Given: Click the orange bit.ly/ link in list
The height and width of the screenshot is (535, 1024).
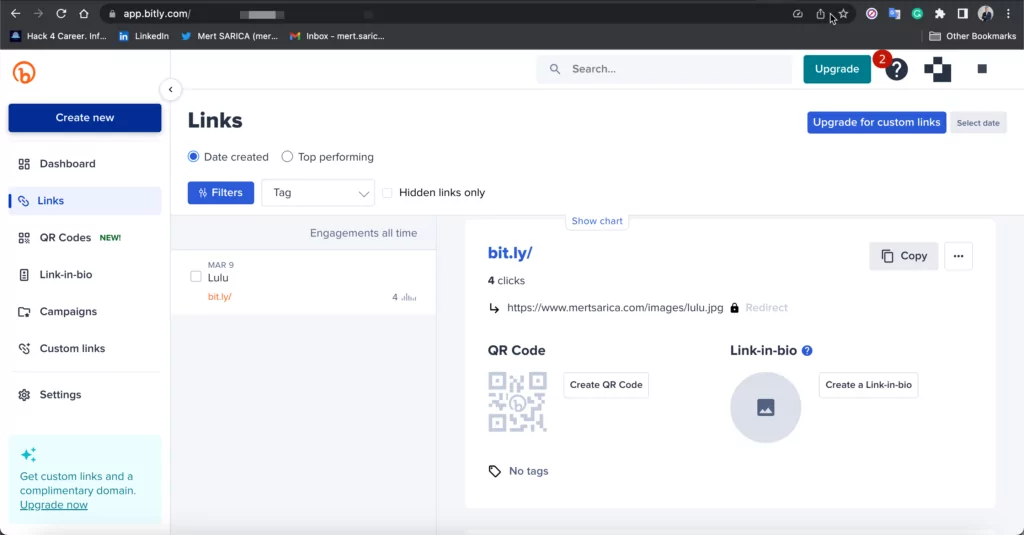Looking at the screenshot, I should pos(219,297).
